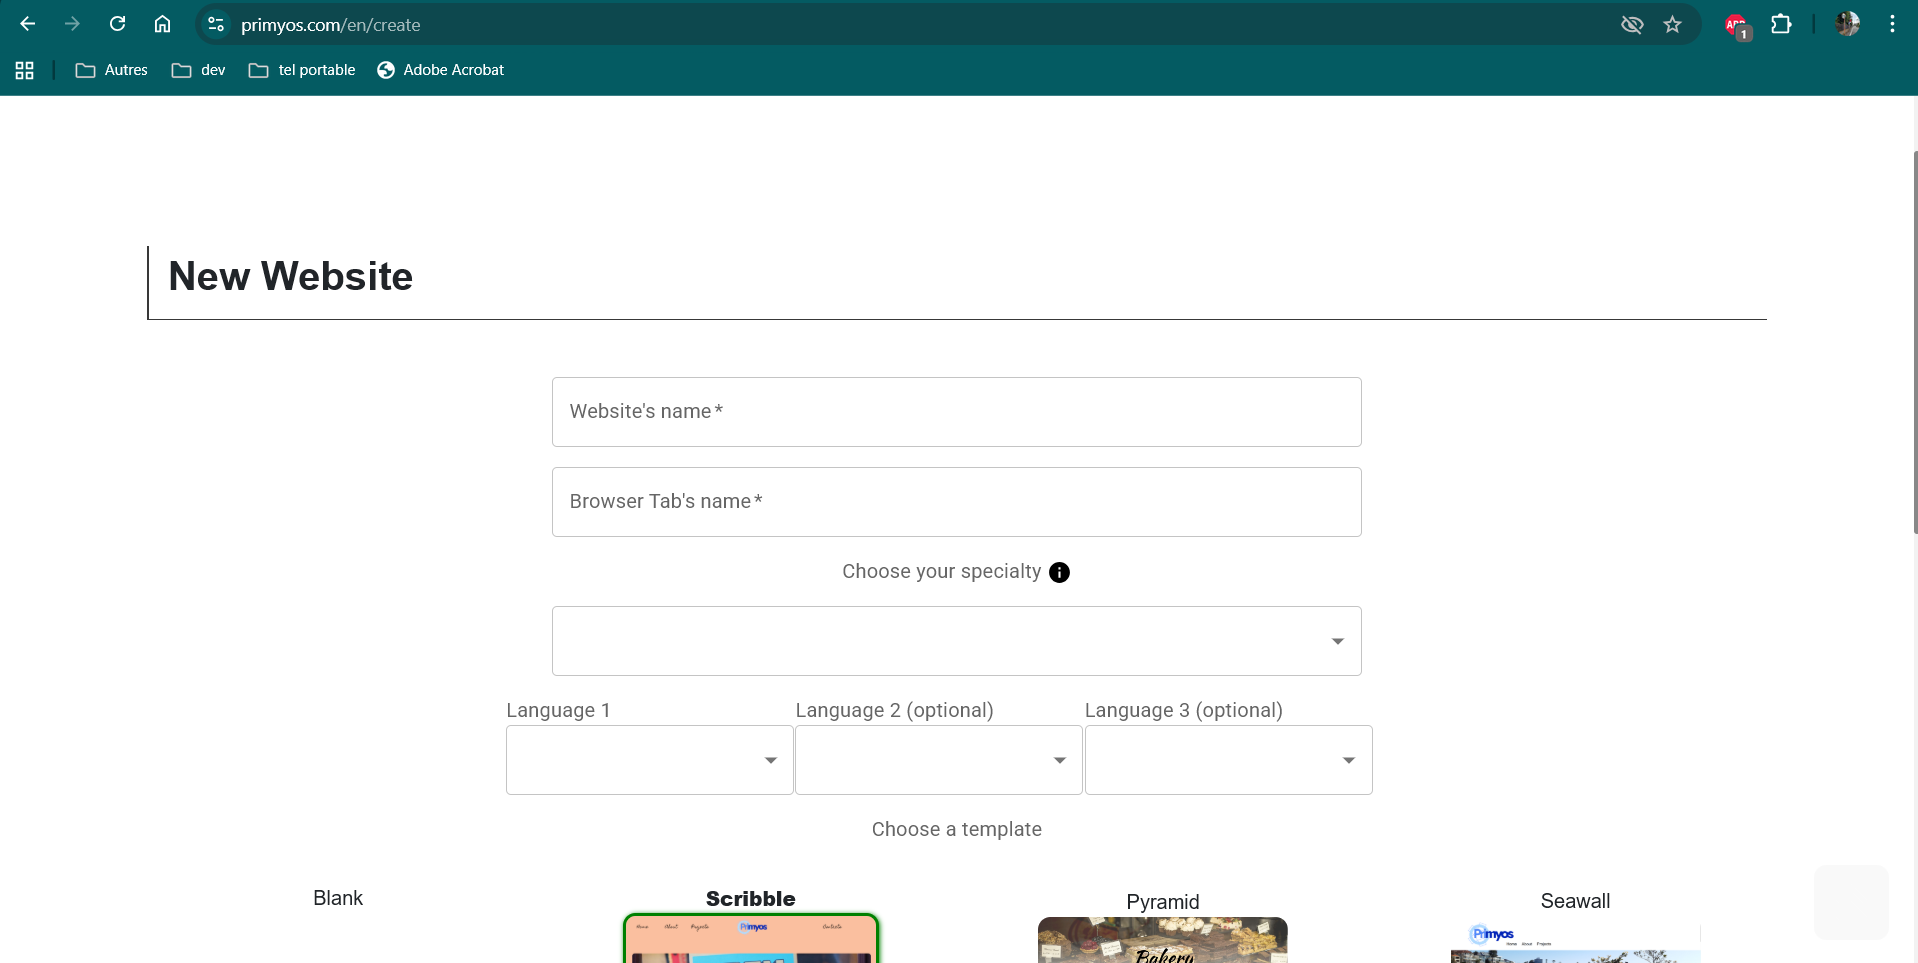
Task: Reload the page with refresh icon
Action: tap(117, 24)
